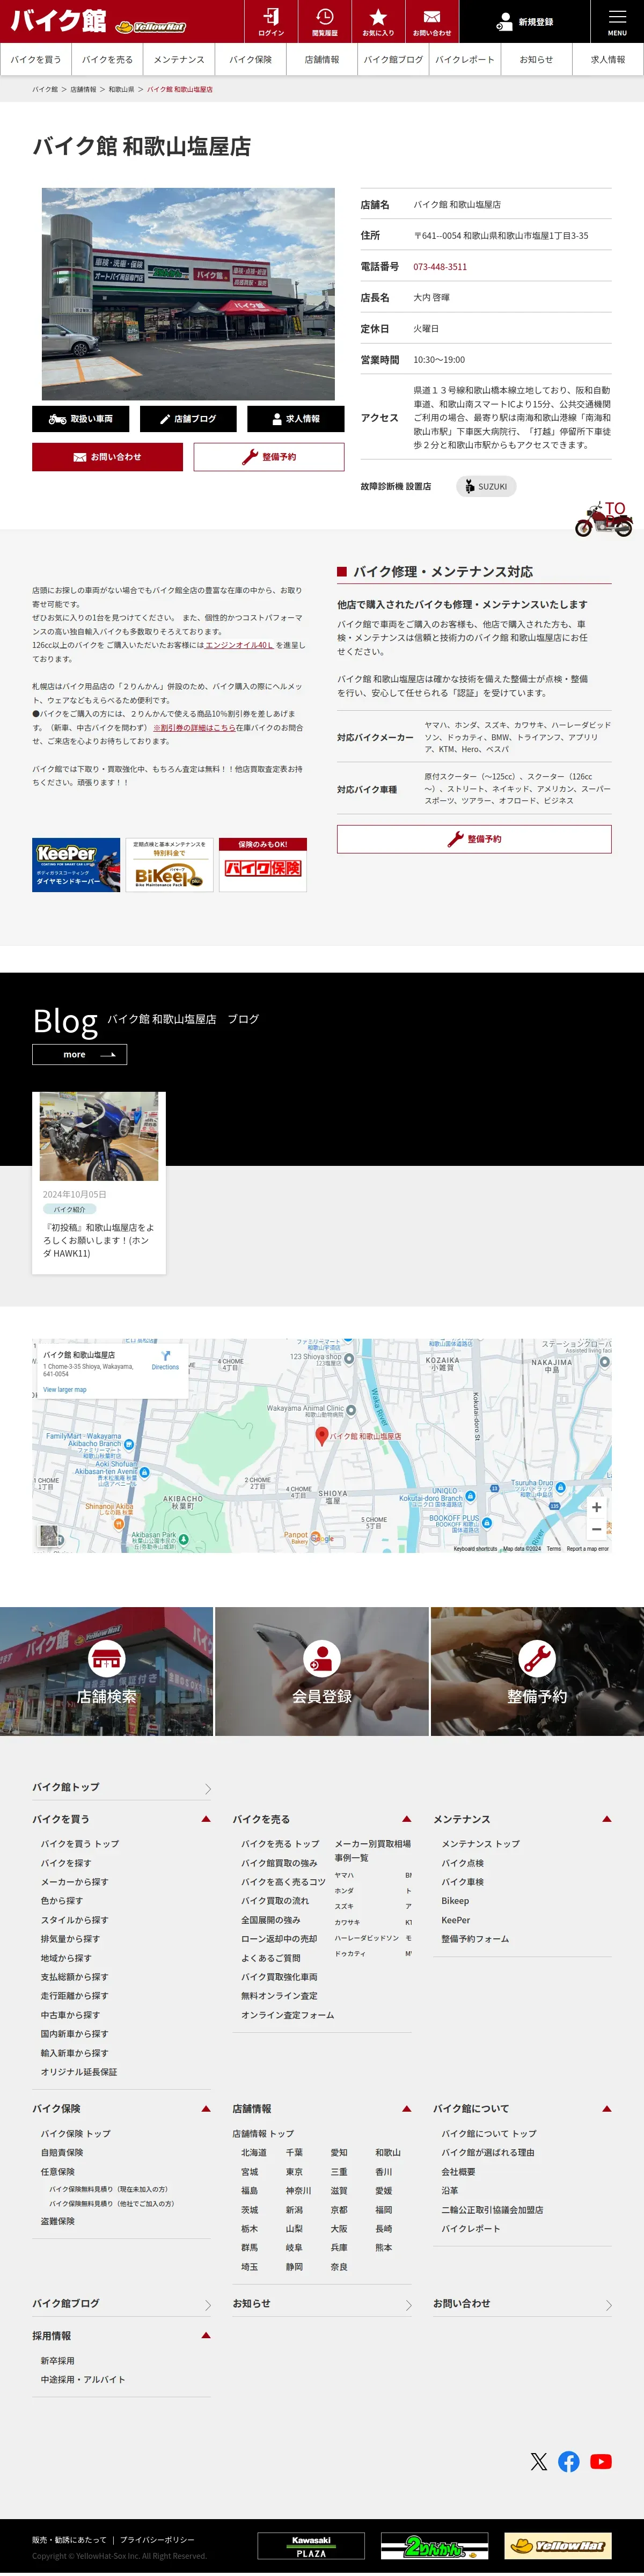The height and width of the screenshot is (2576, 644).
Task: Open the お知らせ nav tab
Action: pos(536,60)
